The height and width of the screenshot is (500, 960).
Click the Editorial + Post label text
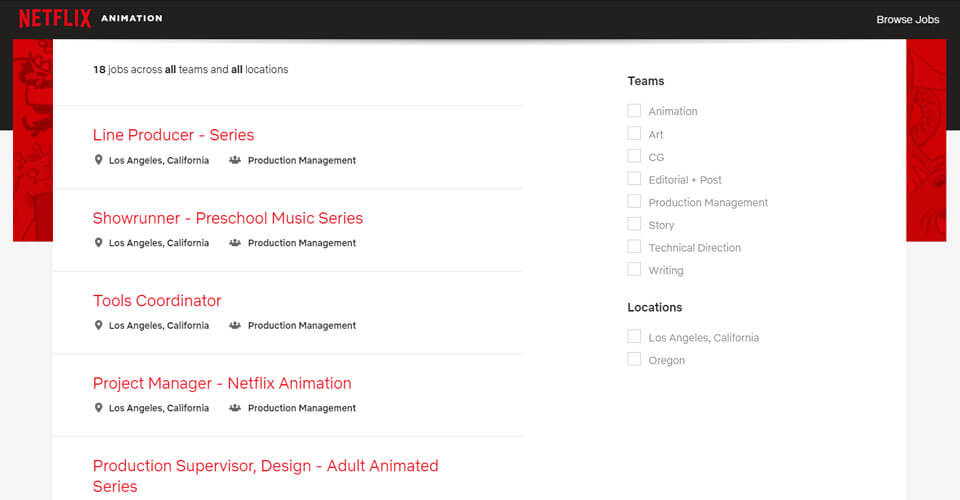(685, 180)
